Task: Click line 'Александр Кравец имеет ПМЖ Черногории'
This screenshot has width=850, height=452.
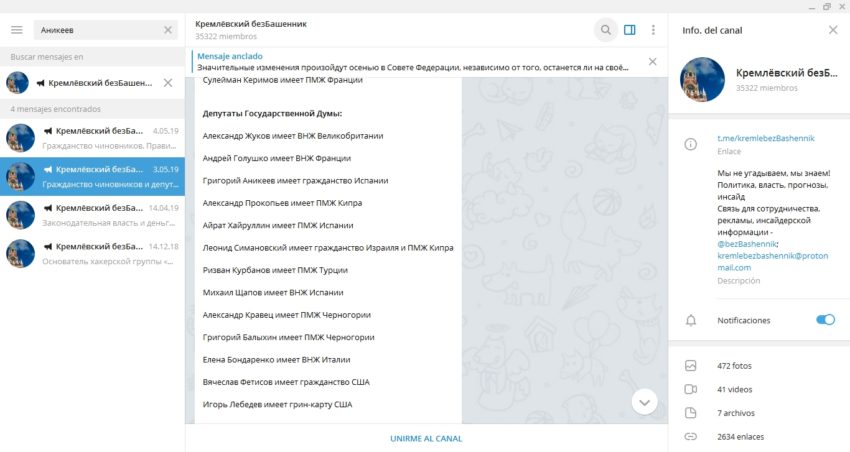Action: (x=287, y=314)
